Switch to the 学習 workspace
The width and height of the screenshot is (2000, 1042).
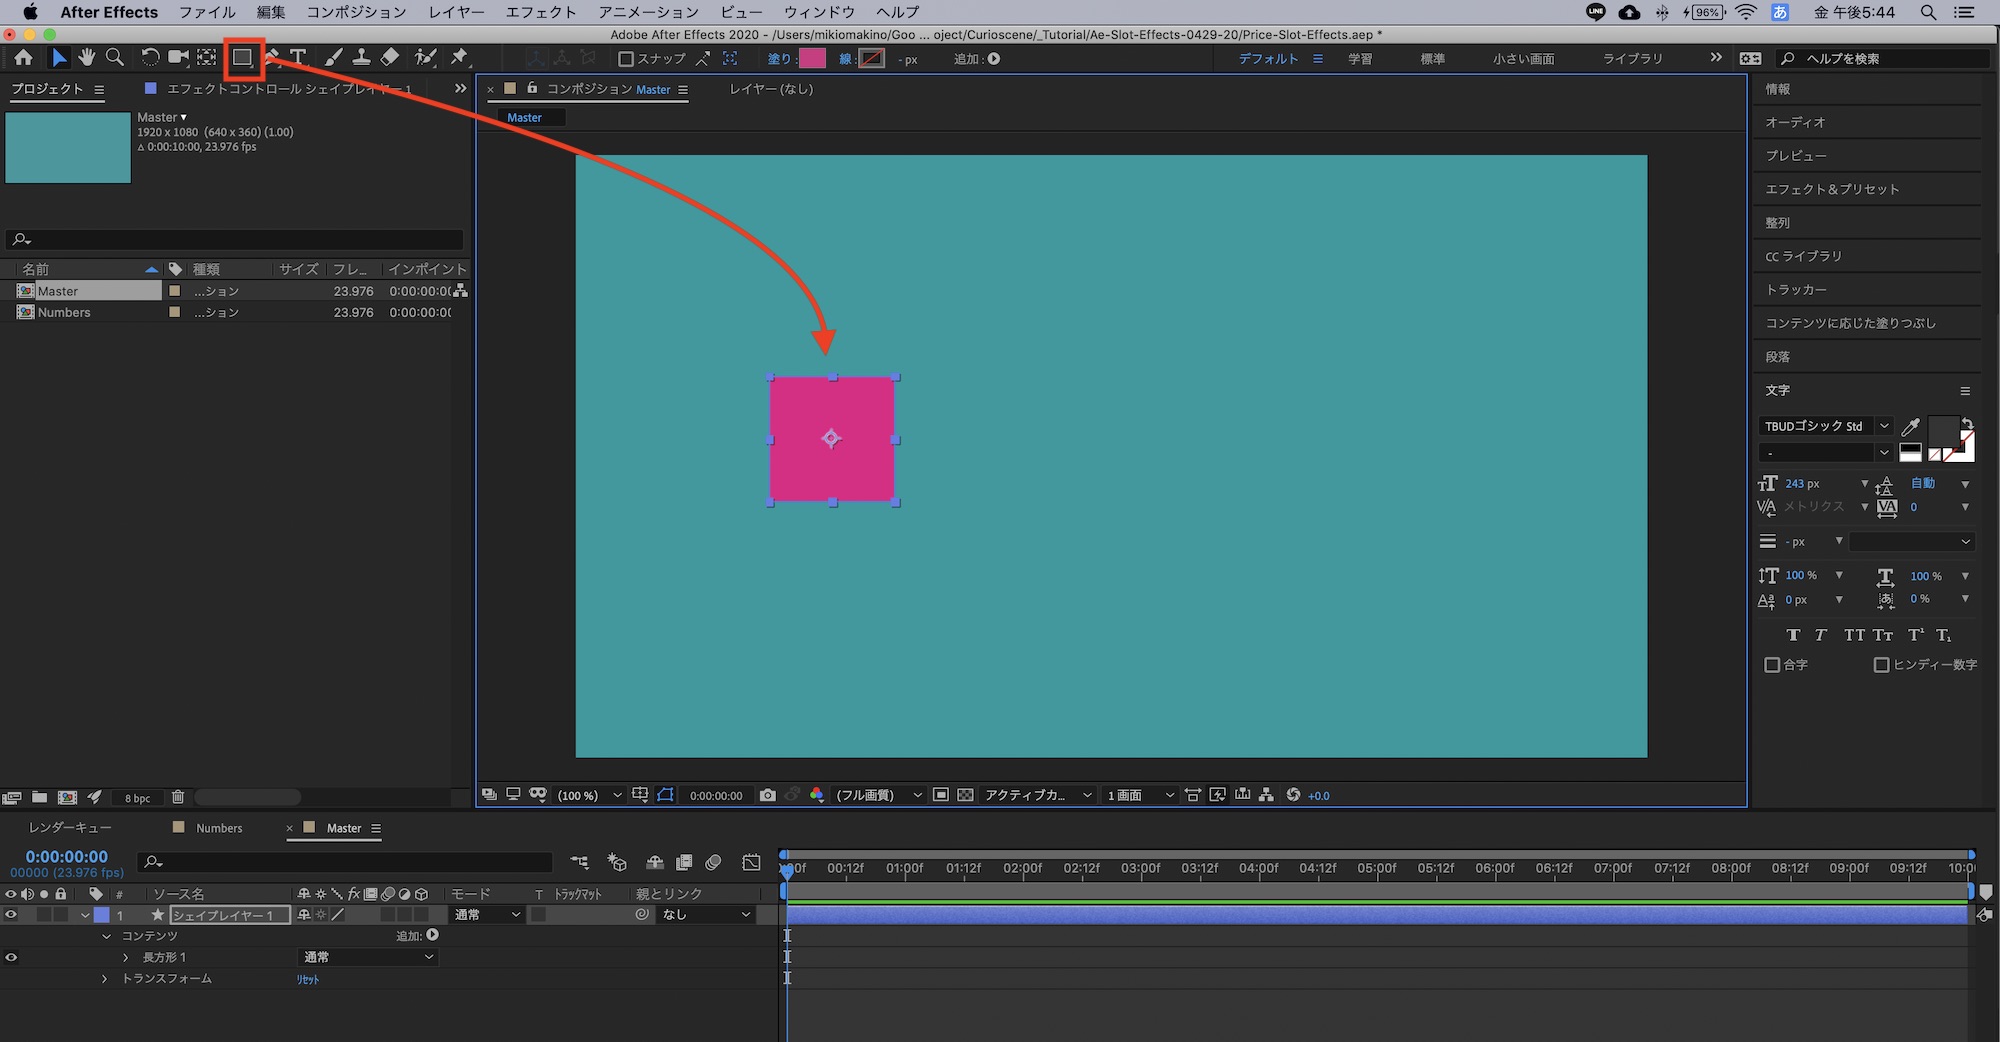click(1359, 59)
